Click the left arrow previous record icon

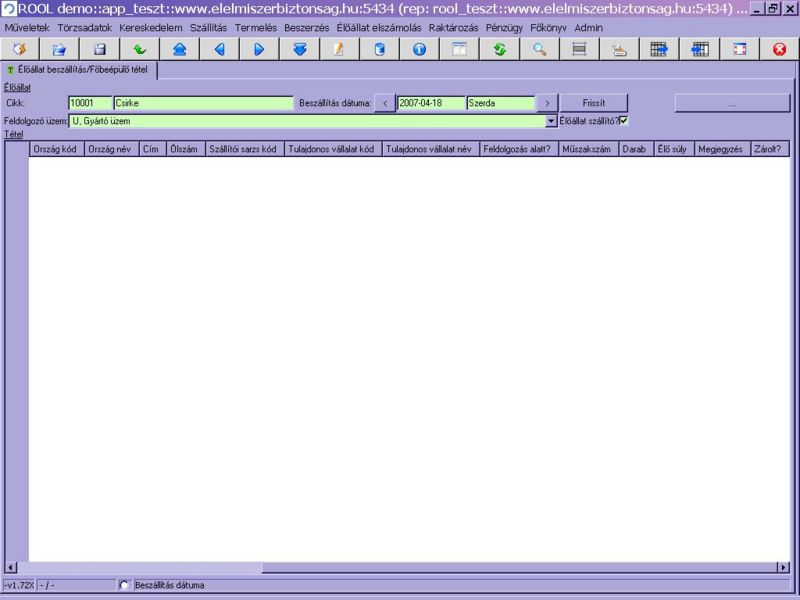pos(219,49)
